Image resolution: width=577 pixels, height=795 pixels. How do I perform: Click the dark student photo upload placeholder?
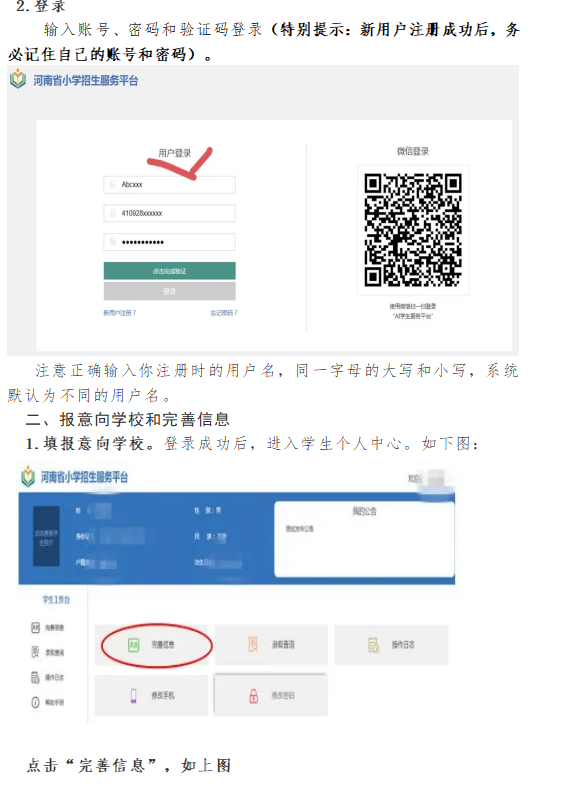[x=46, y=536]
